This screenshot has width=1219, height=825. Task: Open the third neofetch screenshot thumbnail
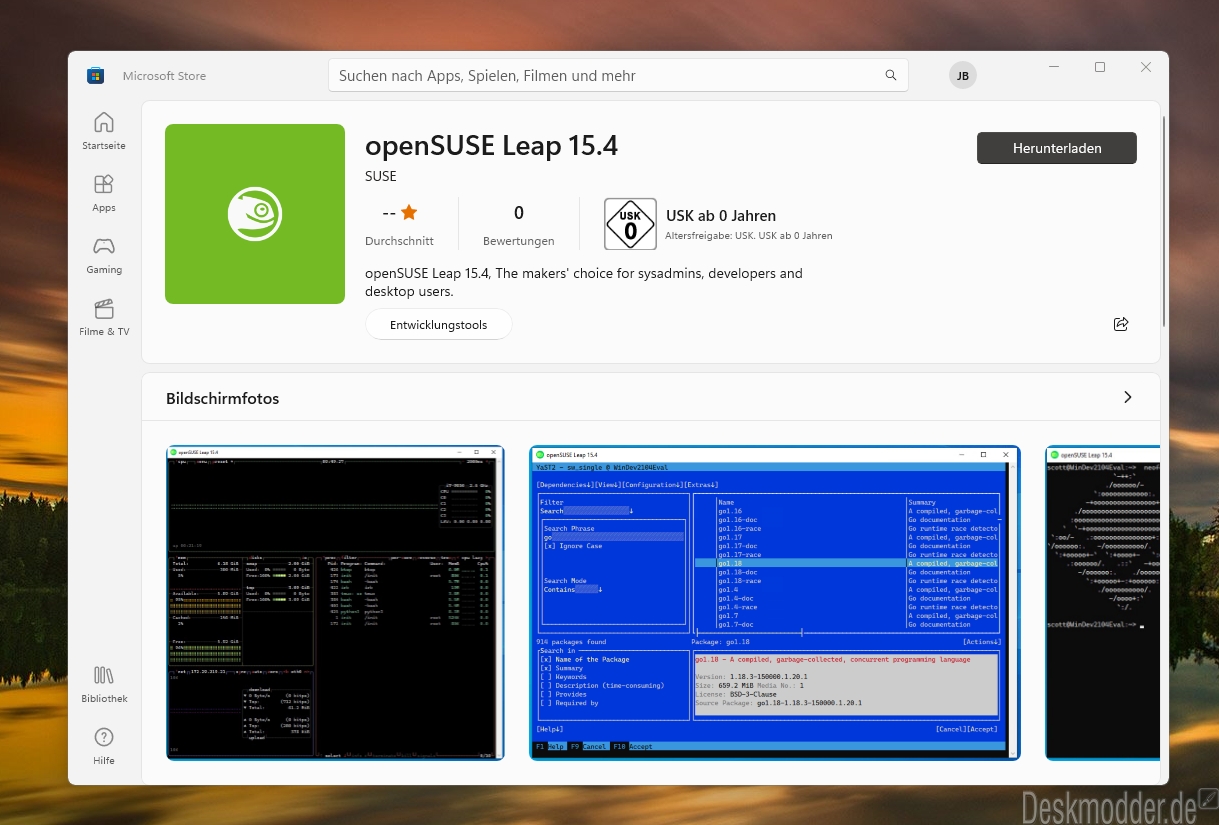[x=1102, y=603]
